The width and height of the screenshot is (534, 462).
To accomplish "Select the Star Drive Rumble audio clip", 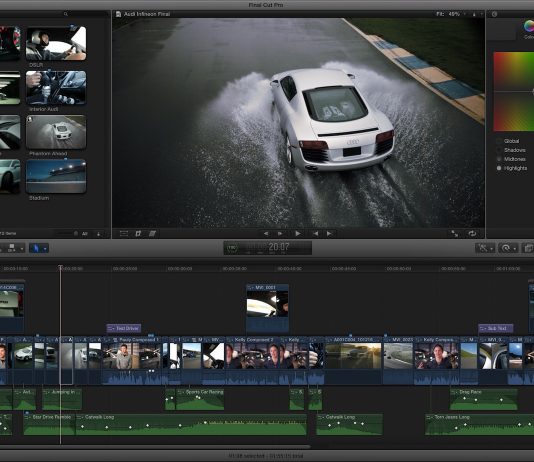I will (49, 425).
